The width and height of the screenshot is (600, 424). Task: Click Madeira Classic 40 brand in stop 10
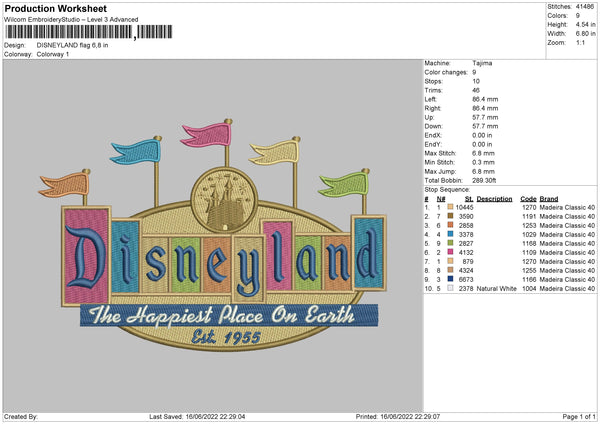[567, 288]
